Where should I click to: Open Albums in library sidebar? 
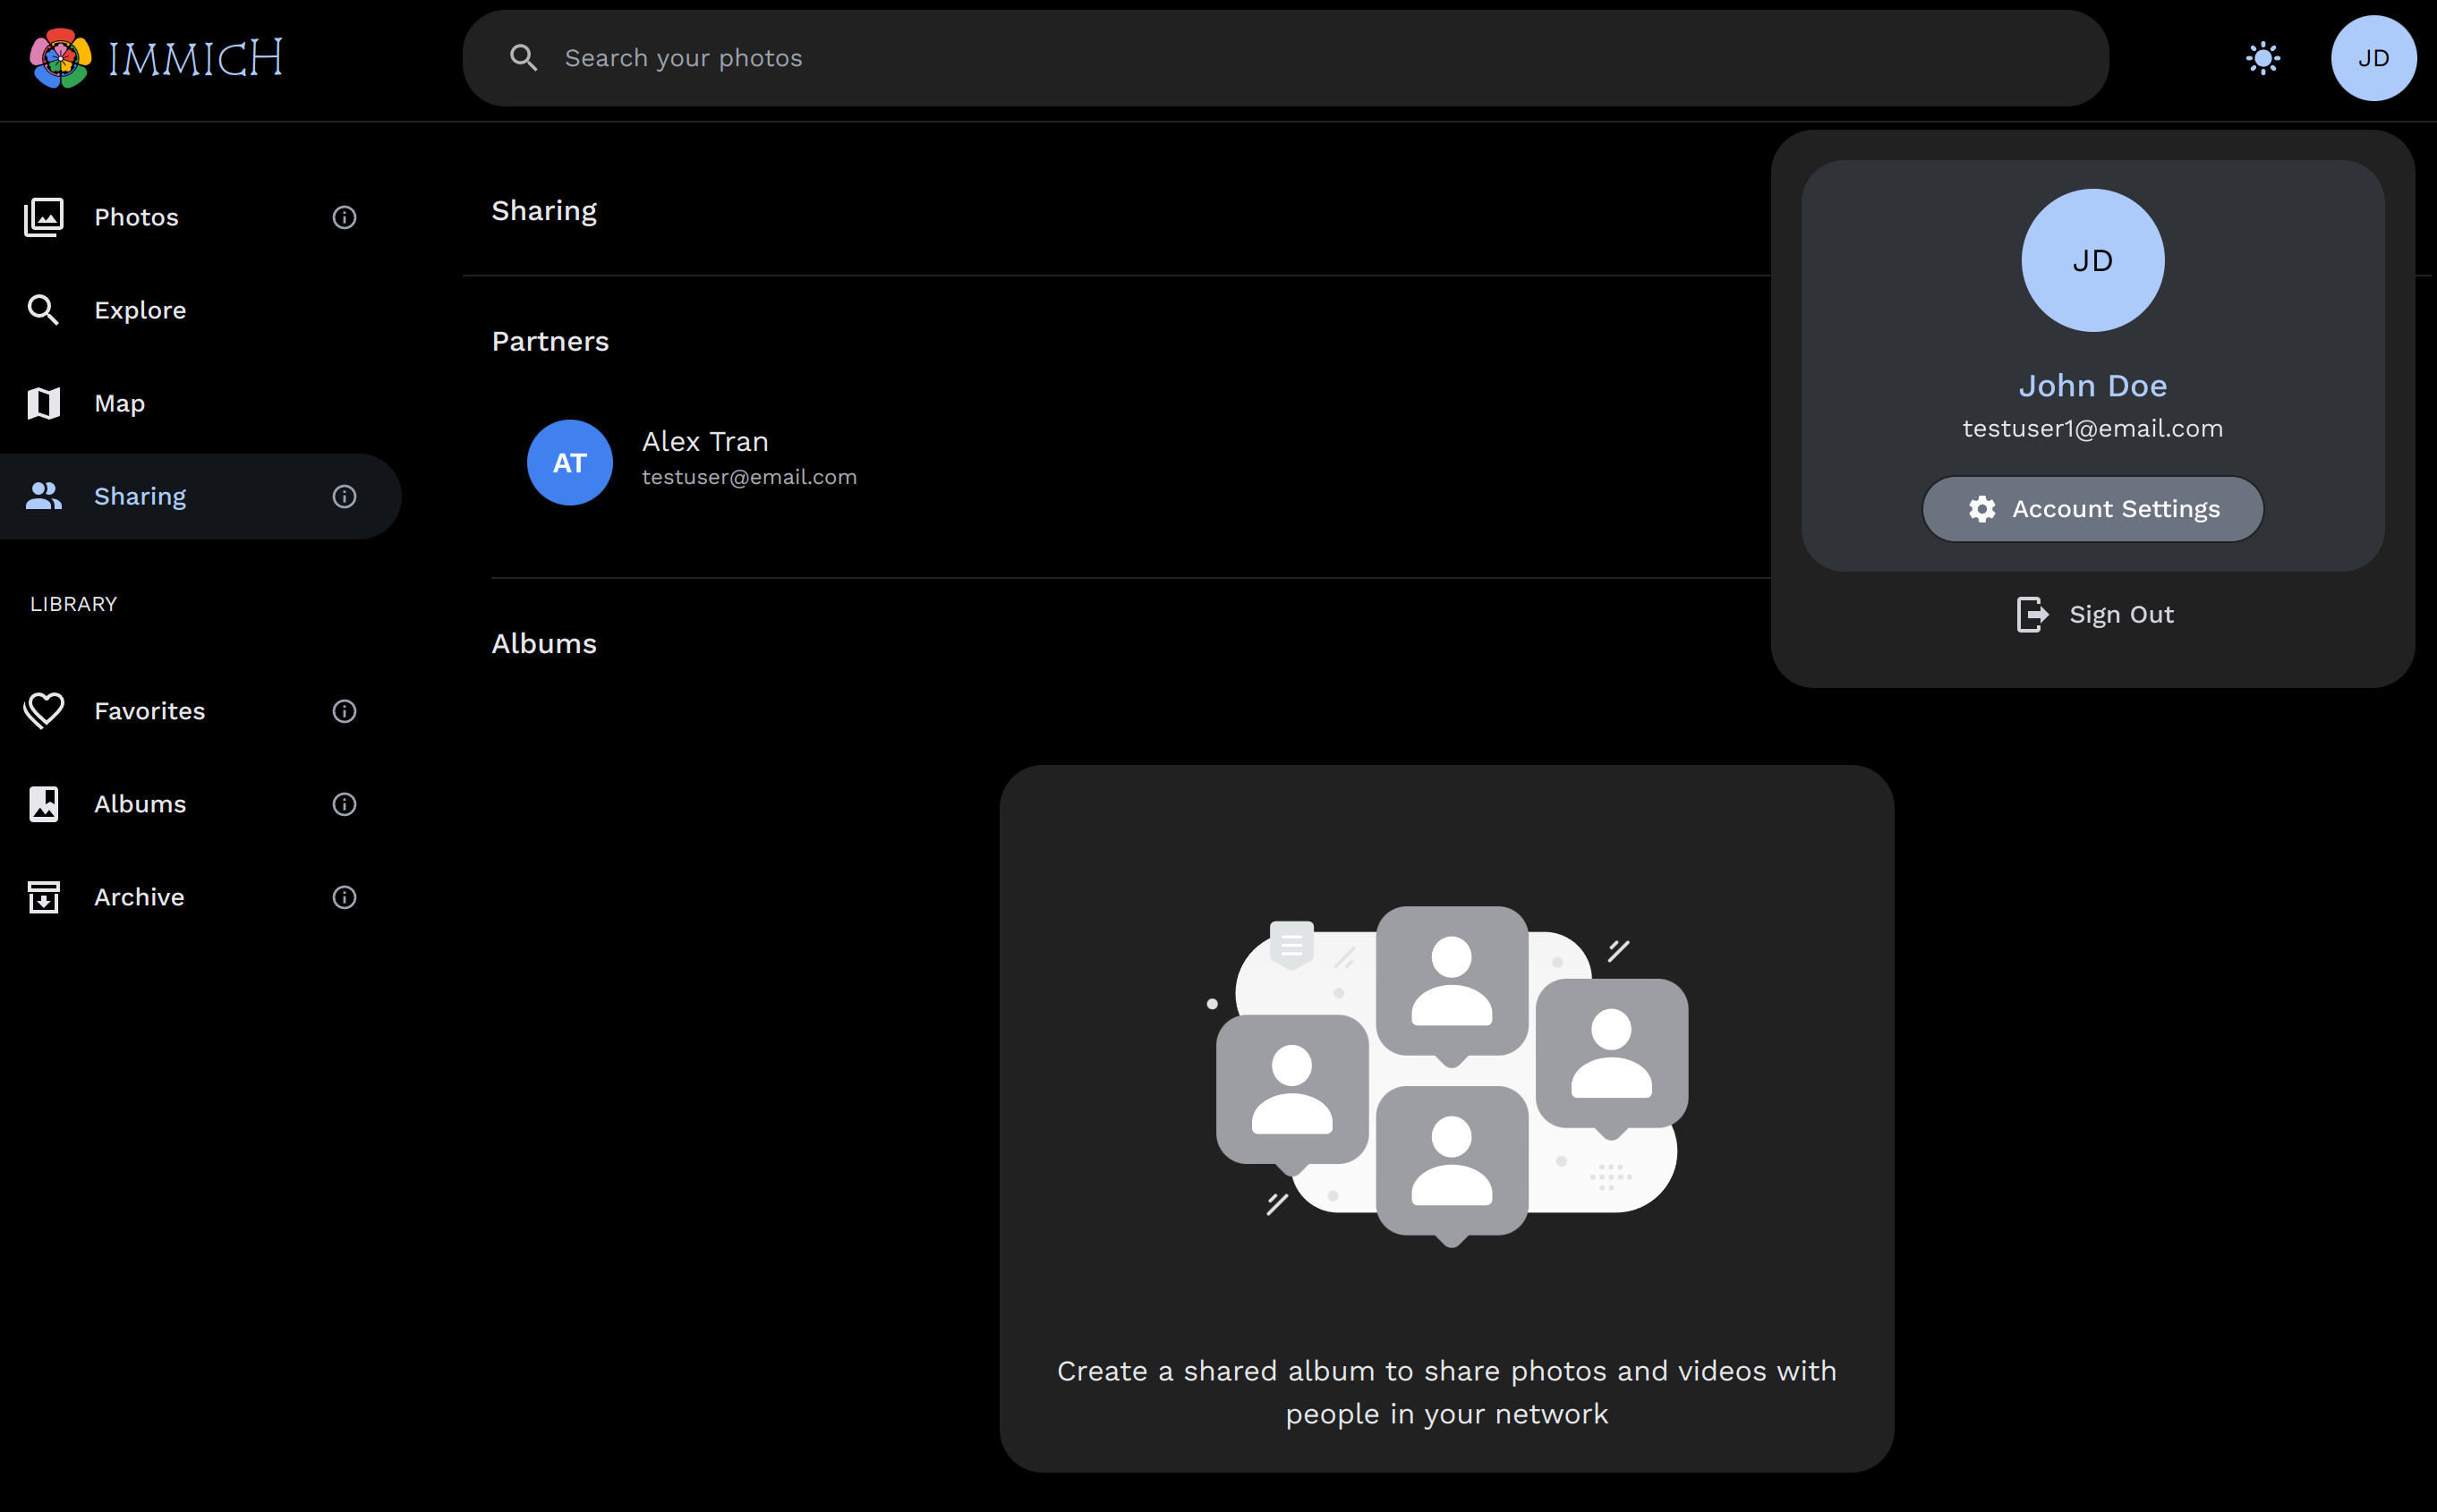(140, 804)
